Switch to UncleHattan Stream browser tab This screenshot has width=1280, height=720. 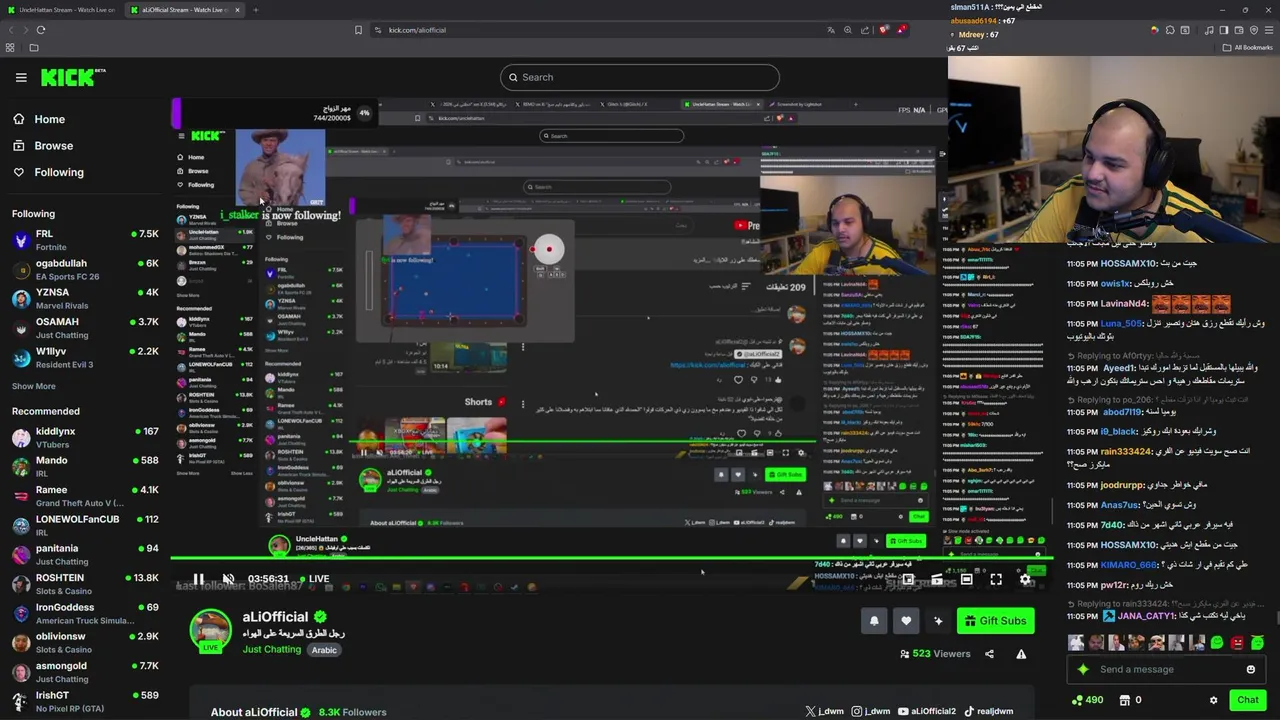[x=64, y=10]
